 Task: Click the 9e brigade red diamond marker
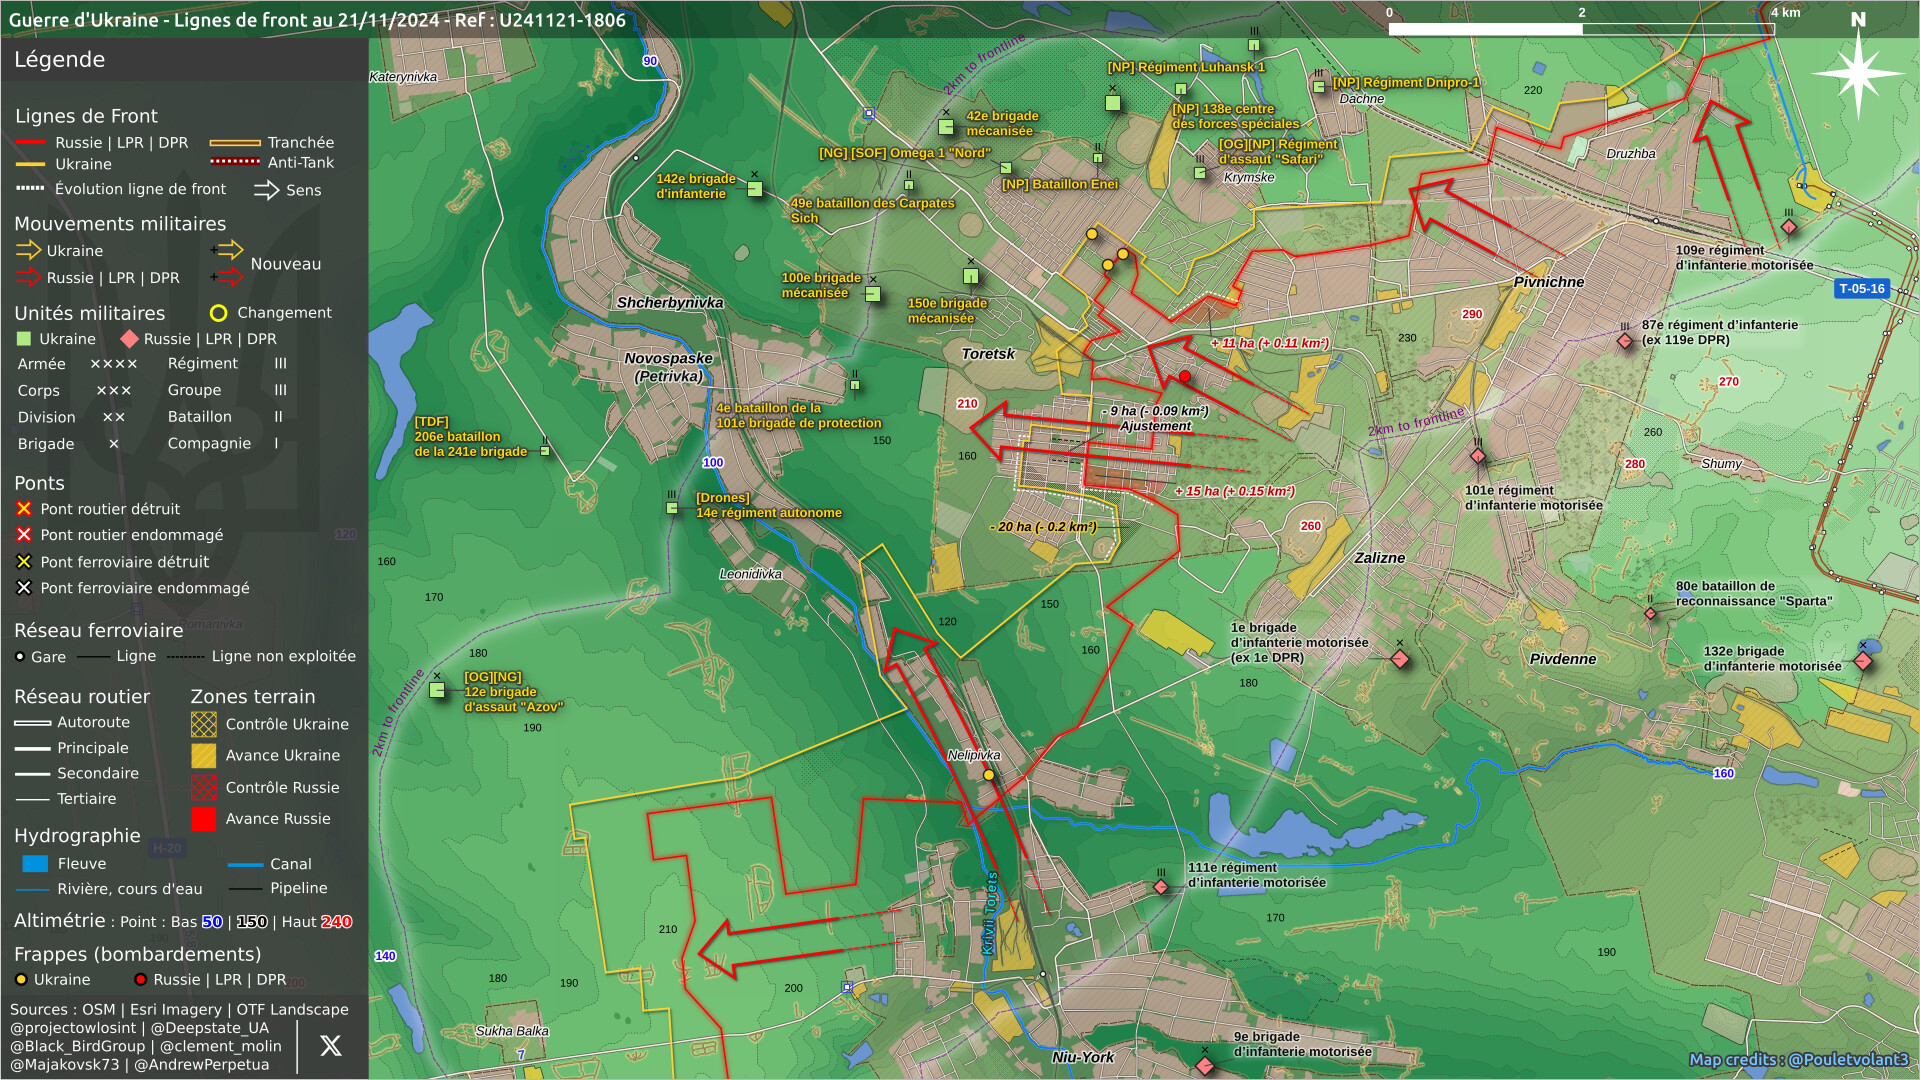[1205, 1065]
